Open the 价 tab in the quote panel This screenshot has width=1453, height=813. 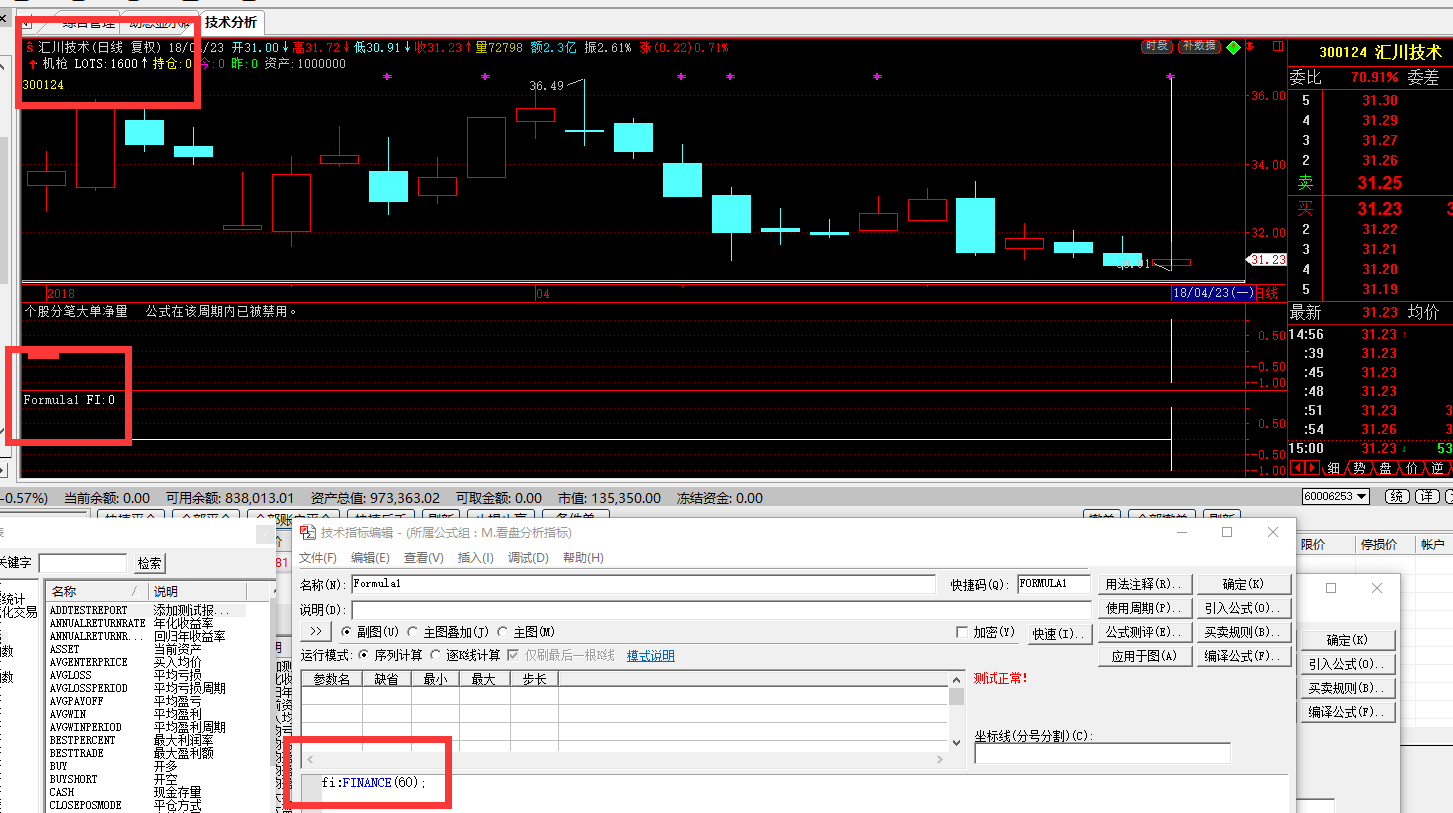coord(1412,468)
